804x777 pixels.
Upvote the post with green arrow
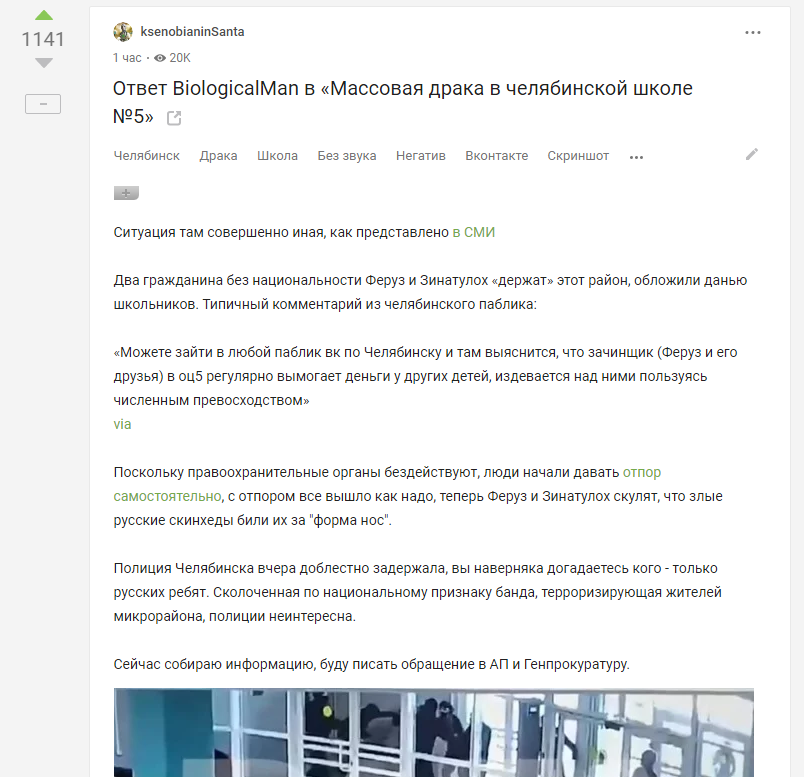44,15
